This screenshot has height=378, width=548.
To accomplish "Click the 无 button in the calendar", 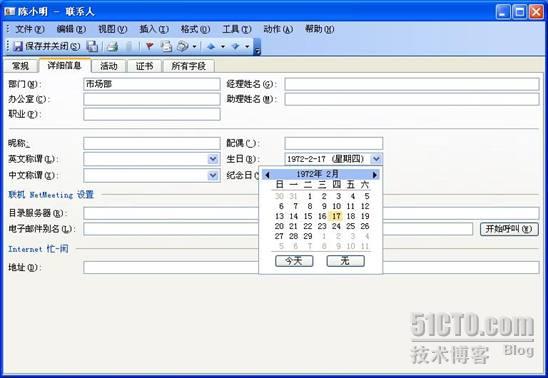I will pyautogui.click(x=345, y=261).
